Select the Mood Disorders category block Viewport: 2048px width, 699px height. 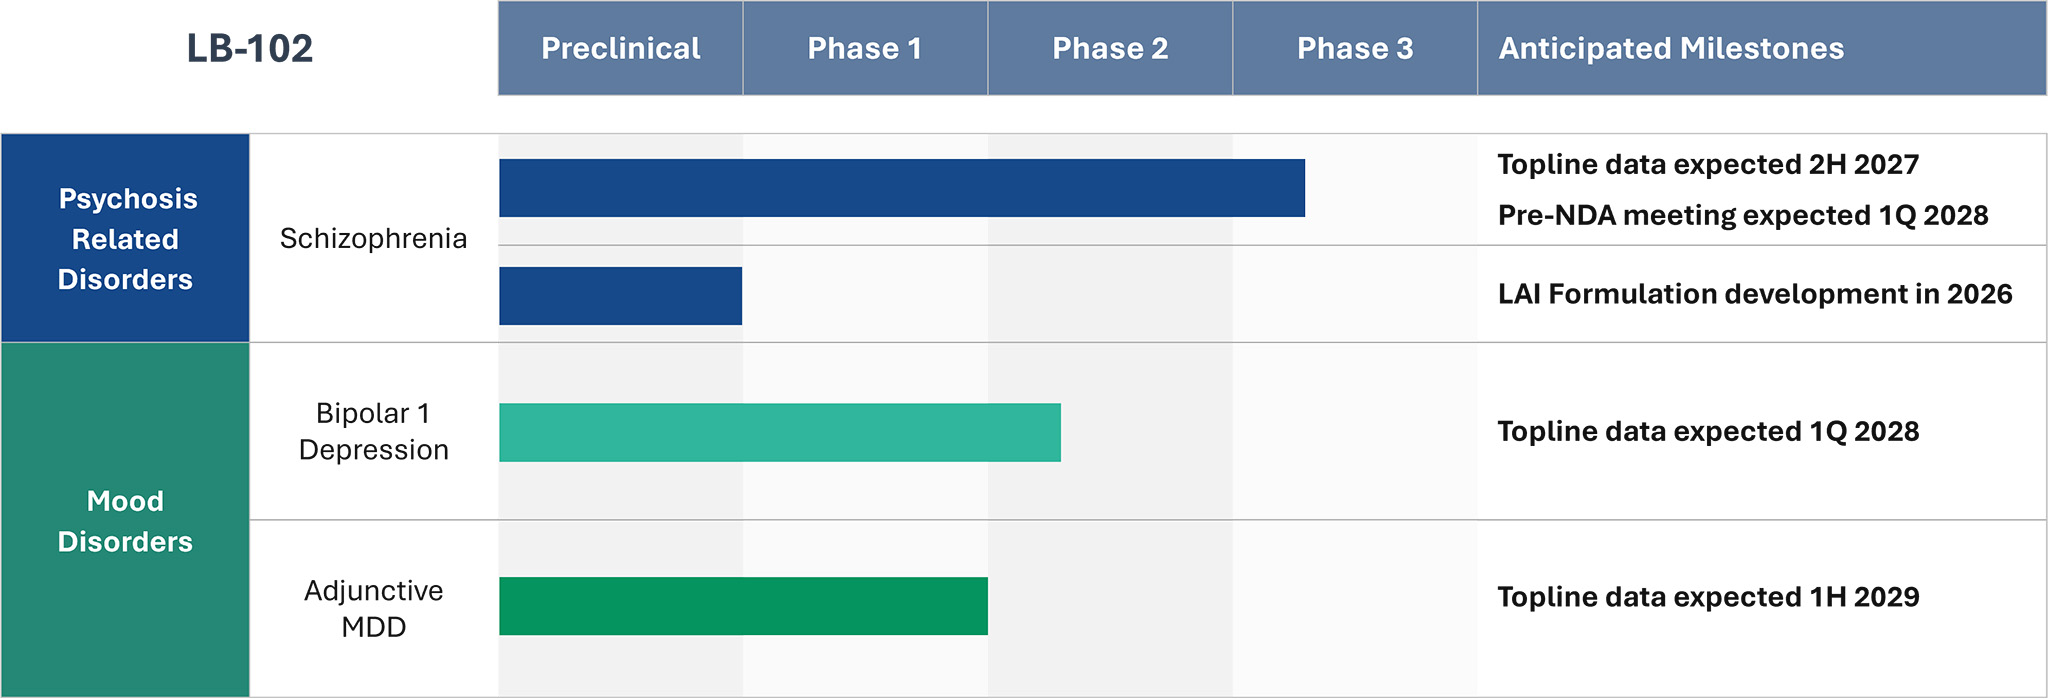click(125, 521)
